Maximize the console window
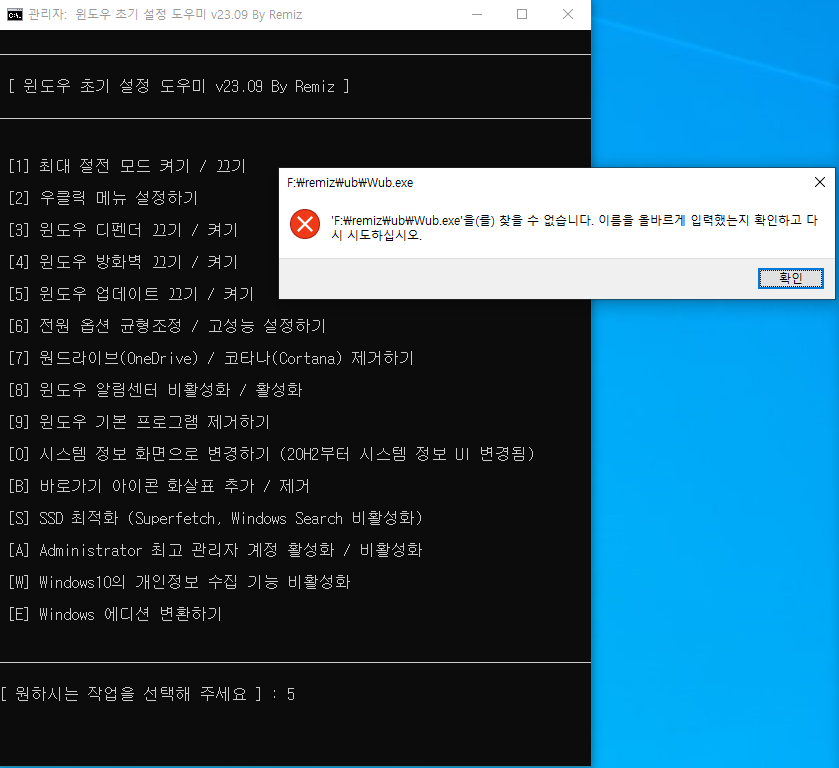 pyautogui.click(x=522, y=14)
